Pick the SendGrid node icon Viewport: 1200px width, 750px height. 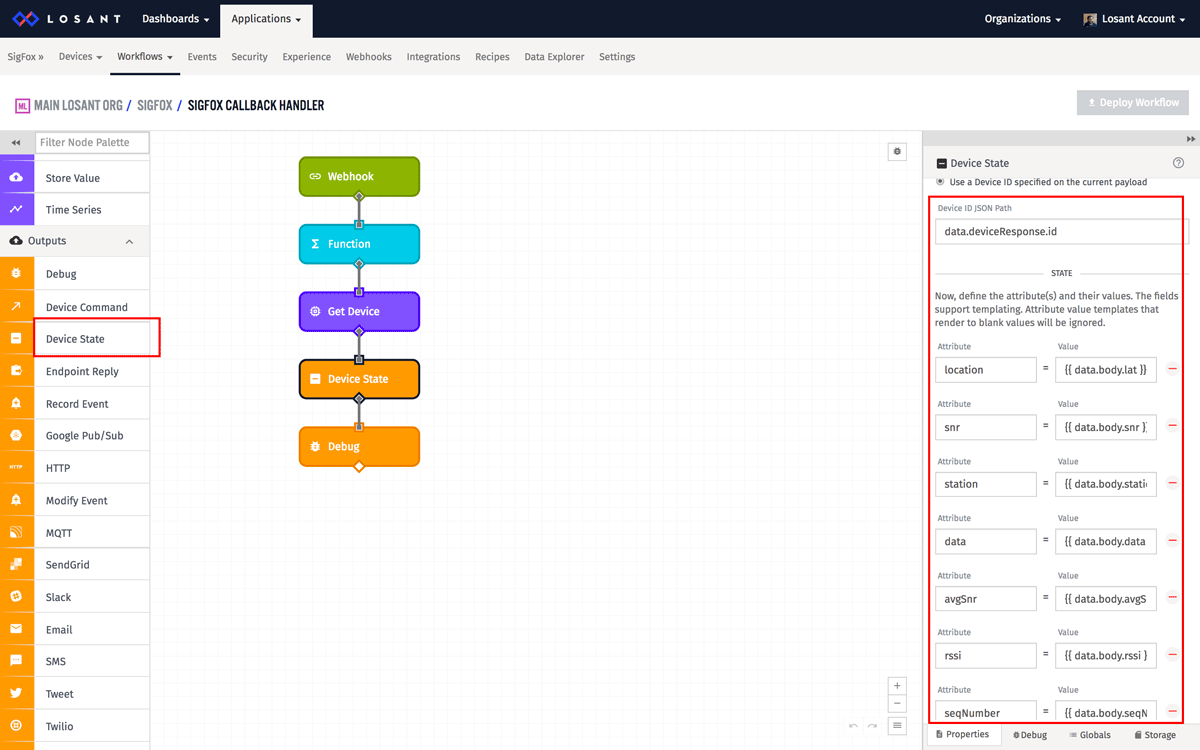click(16, 565)
